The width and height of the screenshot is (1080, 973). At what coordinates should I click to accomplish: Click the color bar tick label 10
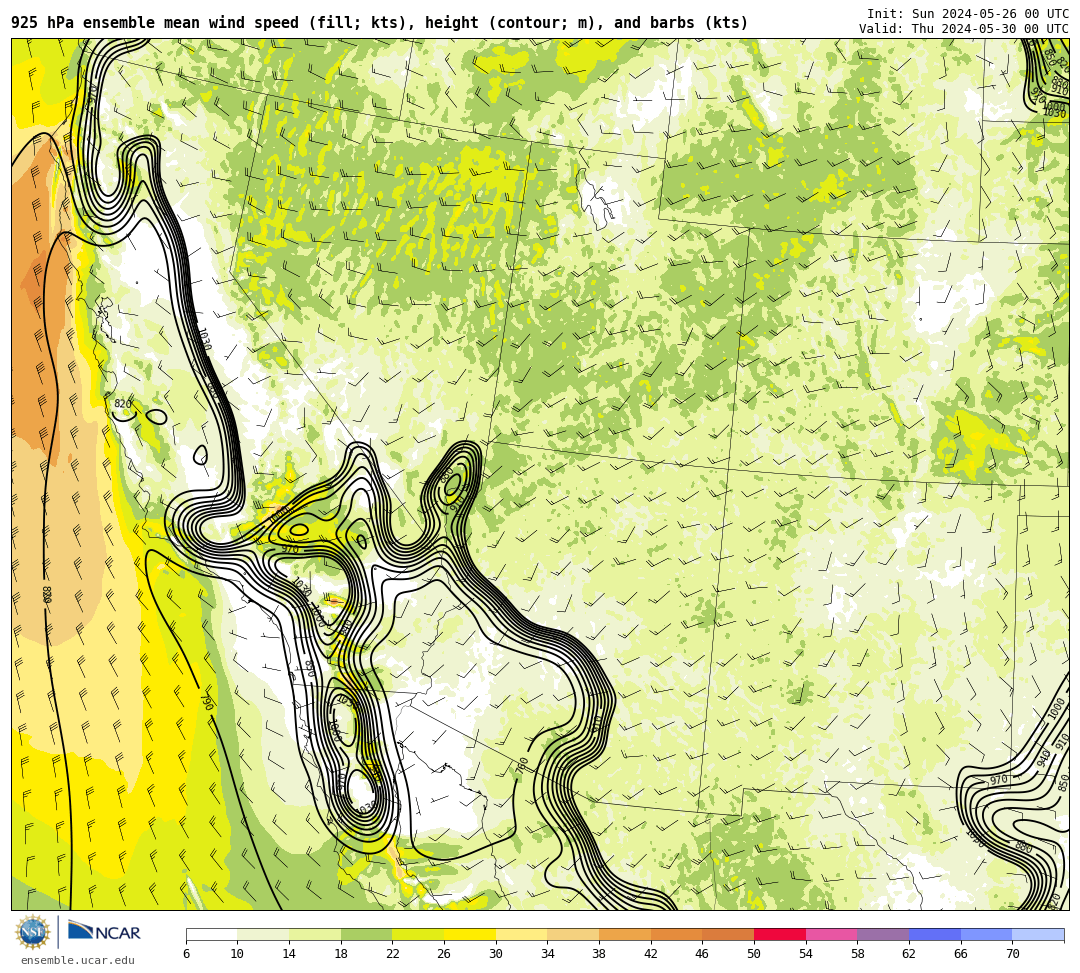click(x=238, y=954)
